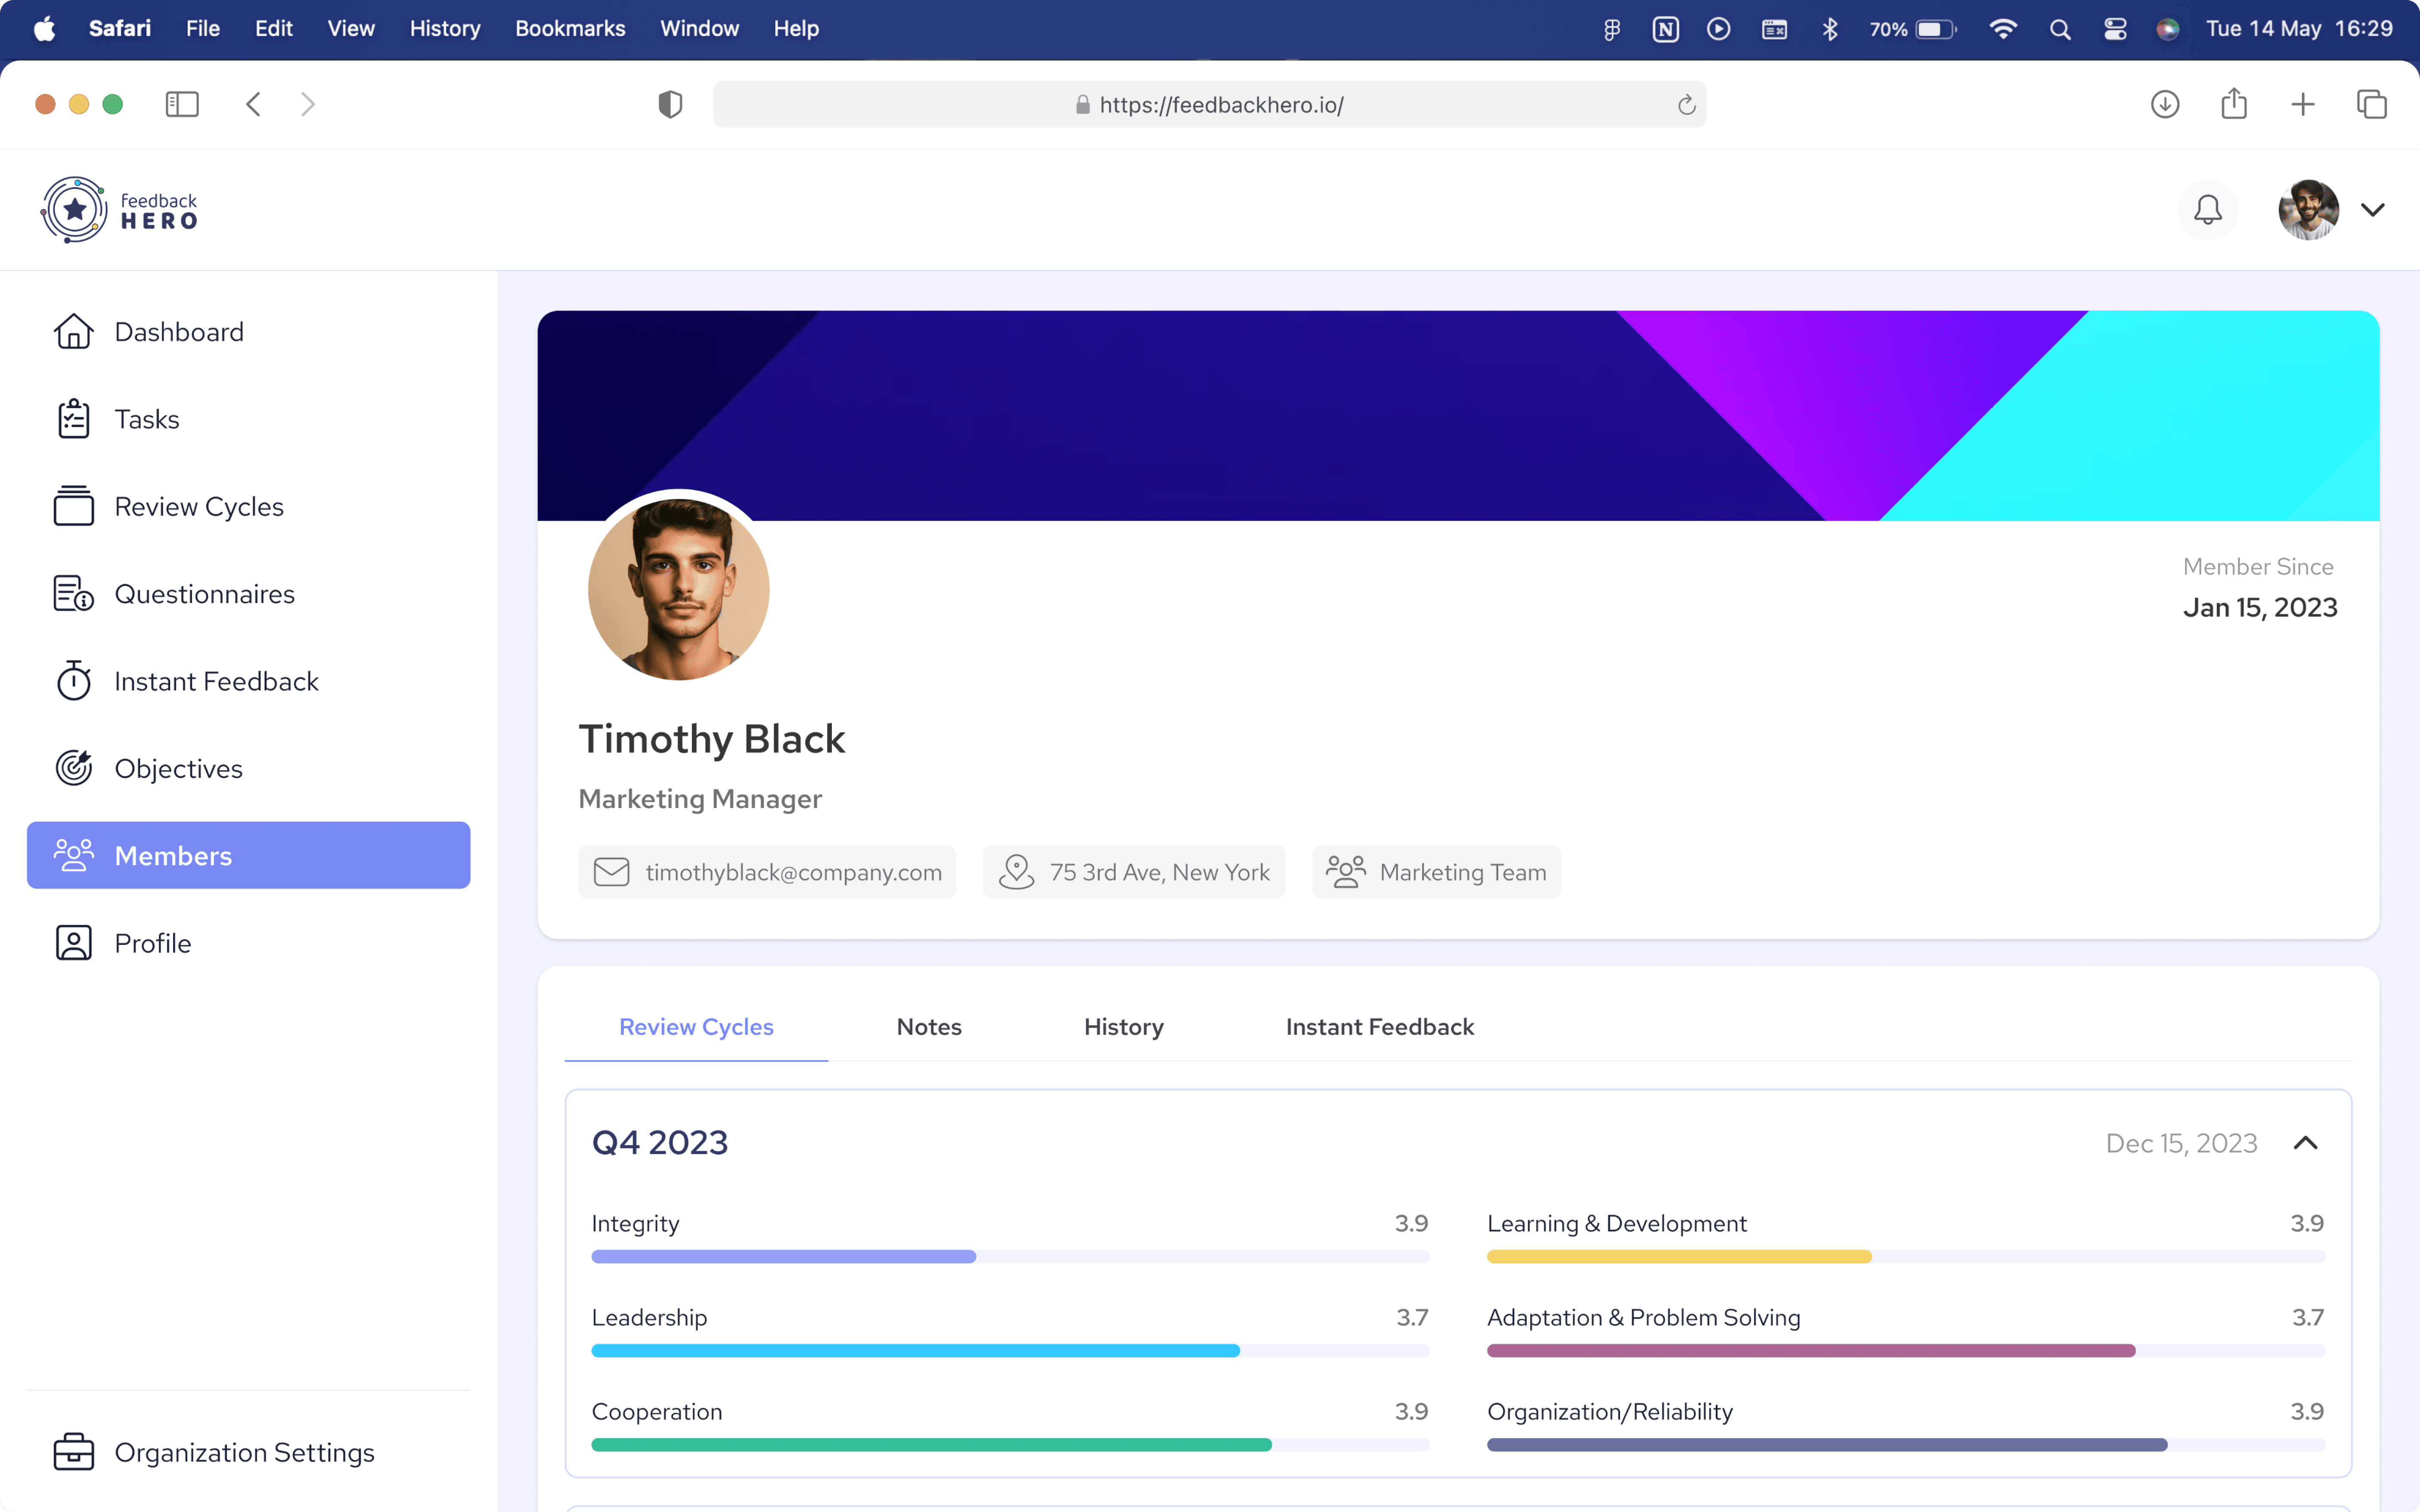Go to Review Cycles in sidebar
This screenshot has width=2420, height=1512.
coord(248,507)
